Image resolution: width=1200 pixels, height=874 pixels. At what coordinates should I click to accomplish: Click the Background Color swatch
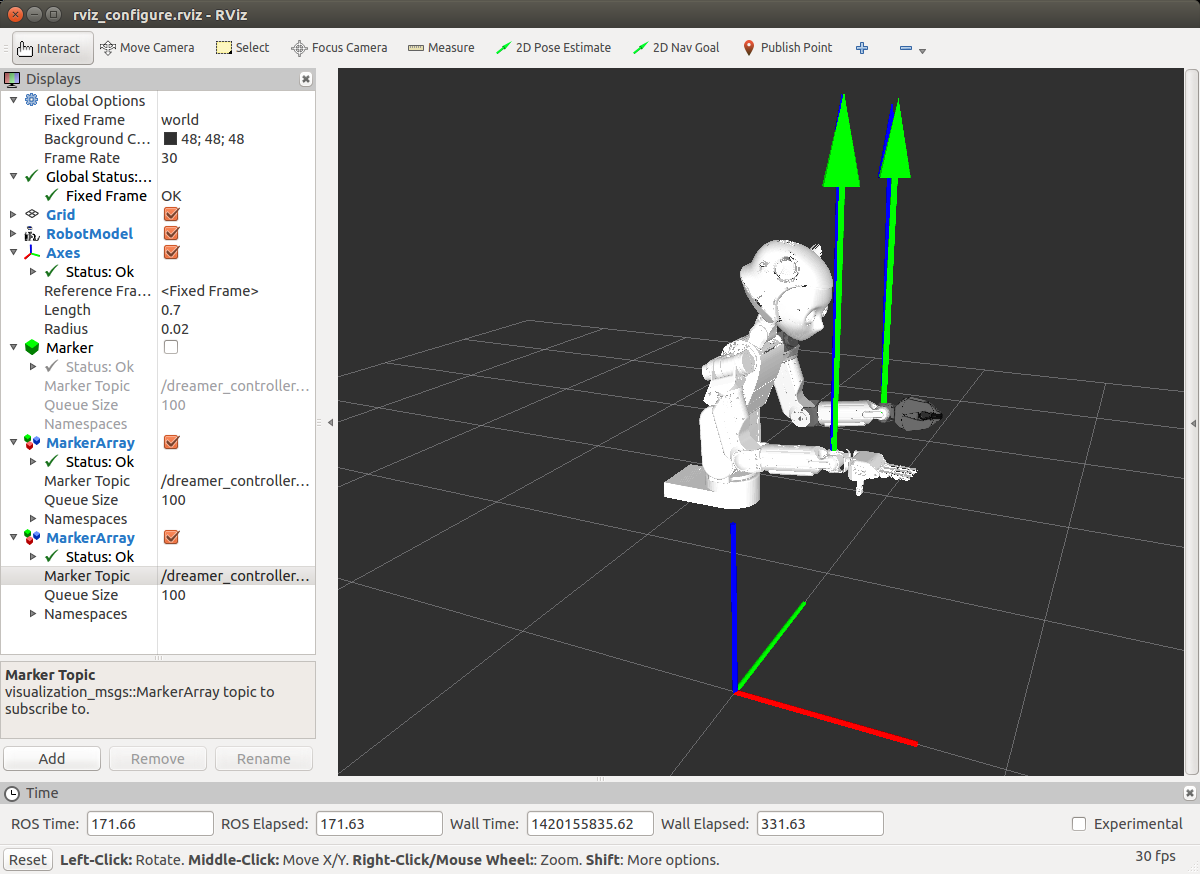170,140
